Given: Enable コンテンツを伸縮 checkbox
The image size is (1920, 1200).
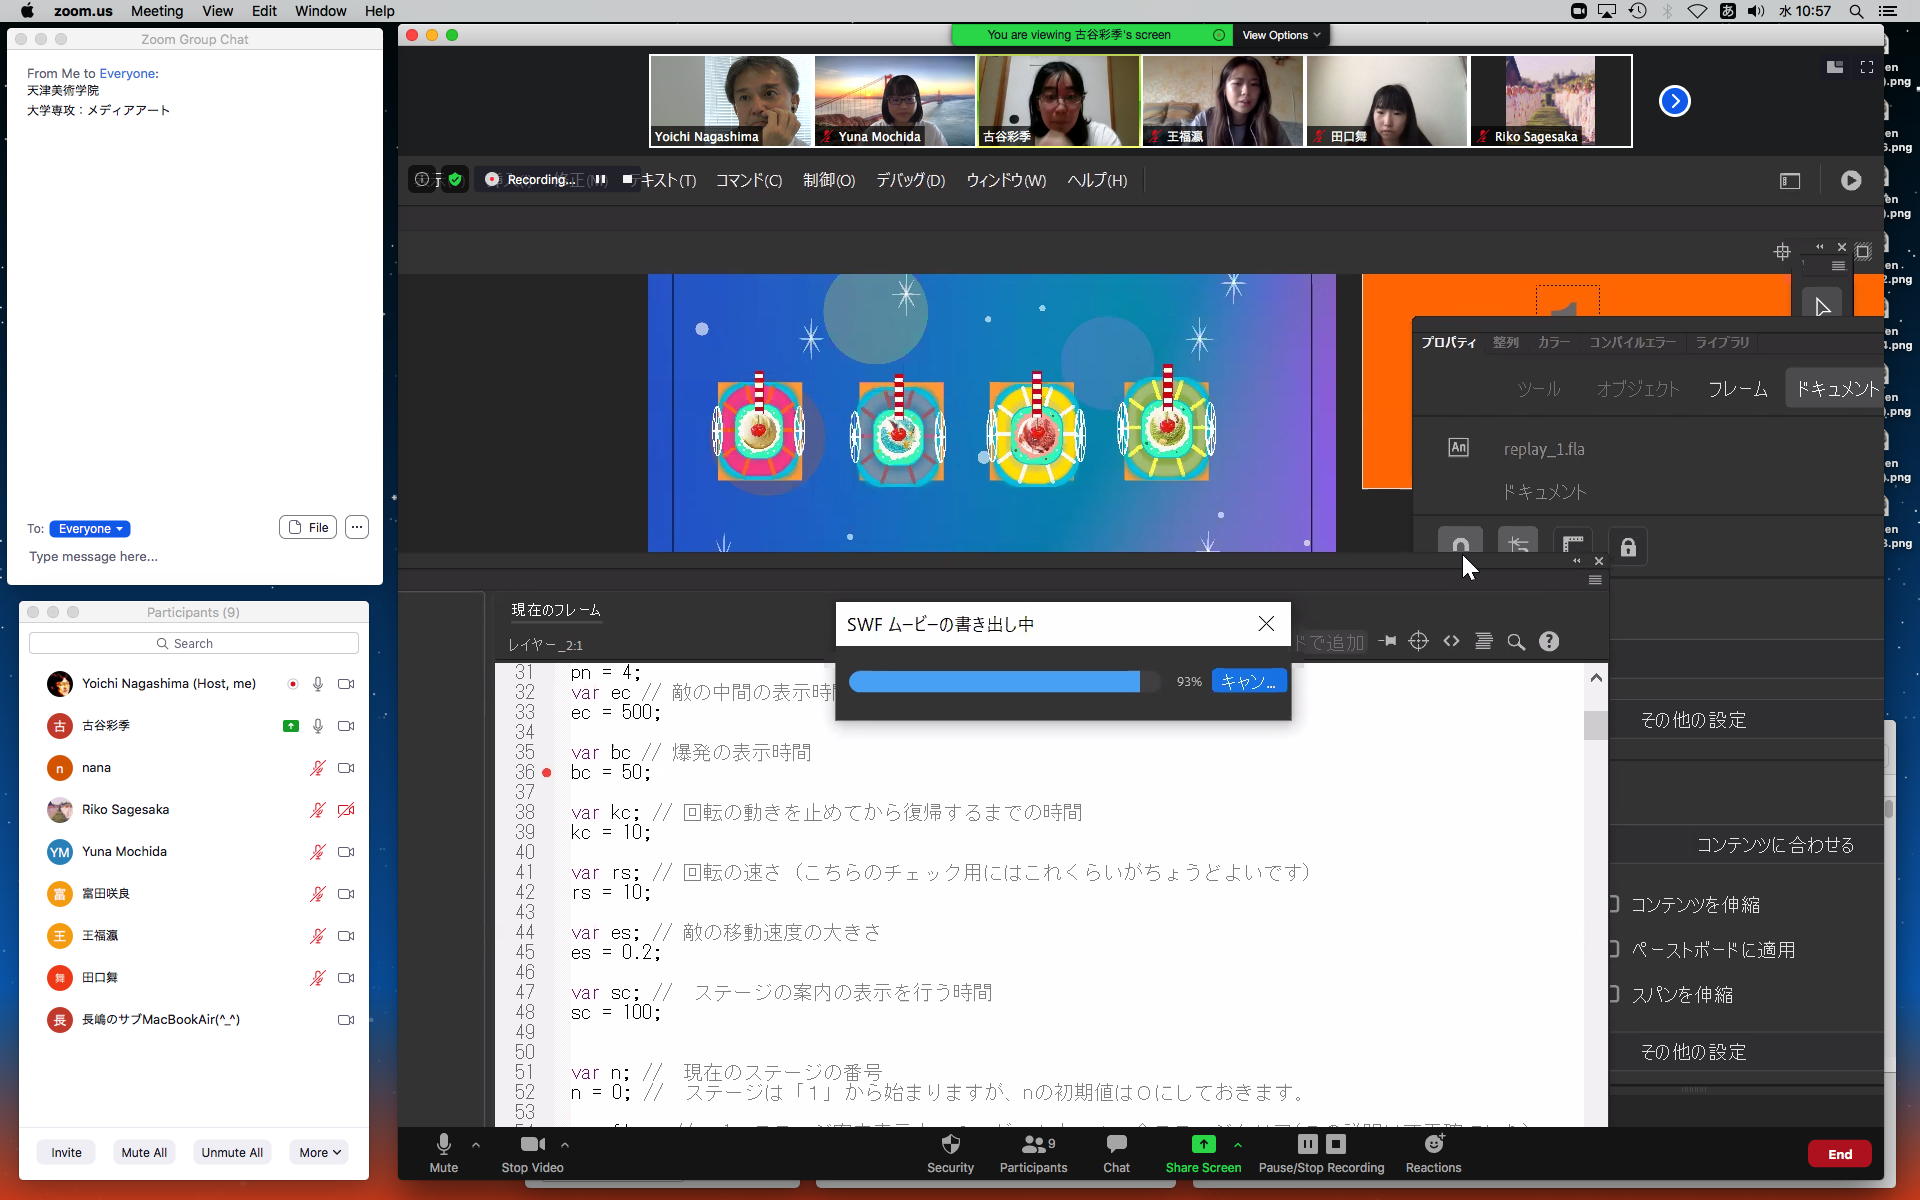Looking at the screenshot, I should tap(1613, 904).
